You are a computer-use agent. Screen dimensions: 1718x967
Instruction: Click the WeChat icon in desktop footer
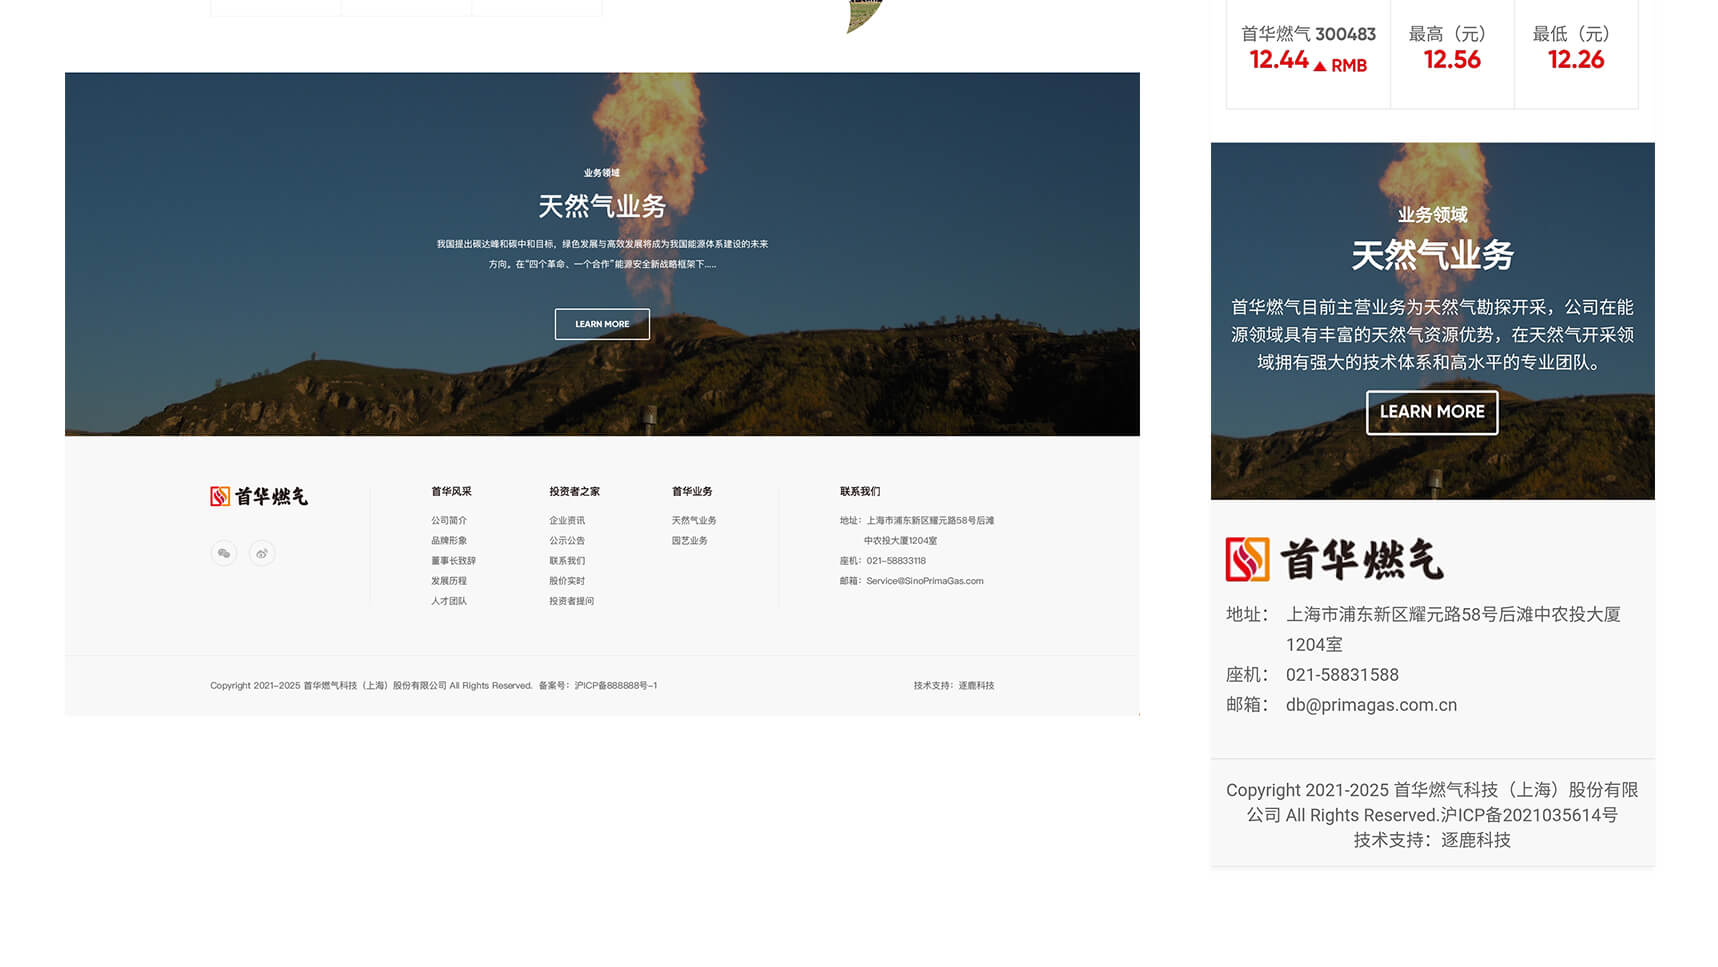point(224,553)
